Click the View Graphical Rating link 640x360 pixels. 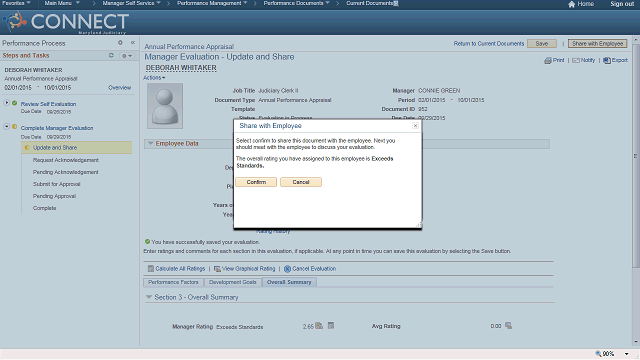[248, 269]
